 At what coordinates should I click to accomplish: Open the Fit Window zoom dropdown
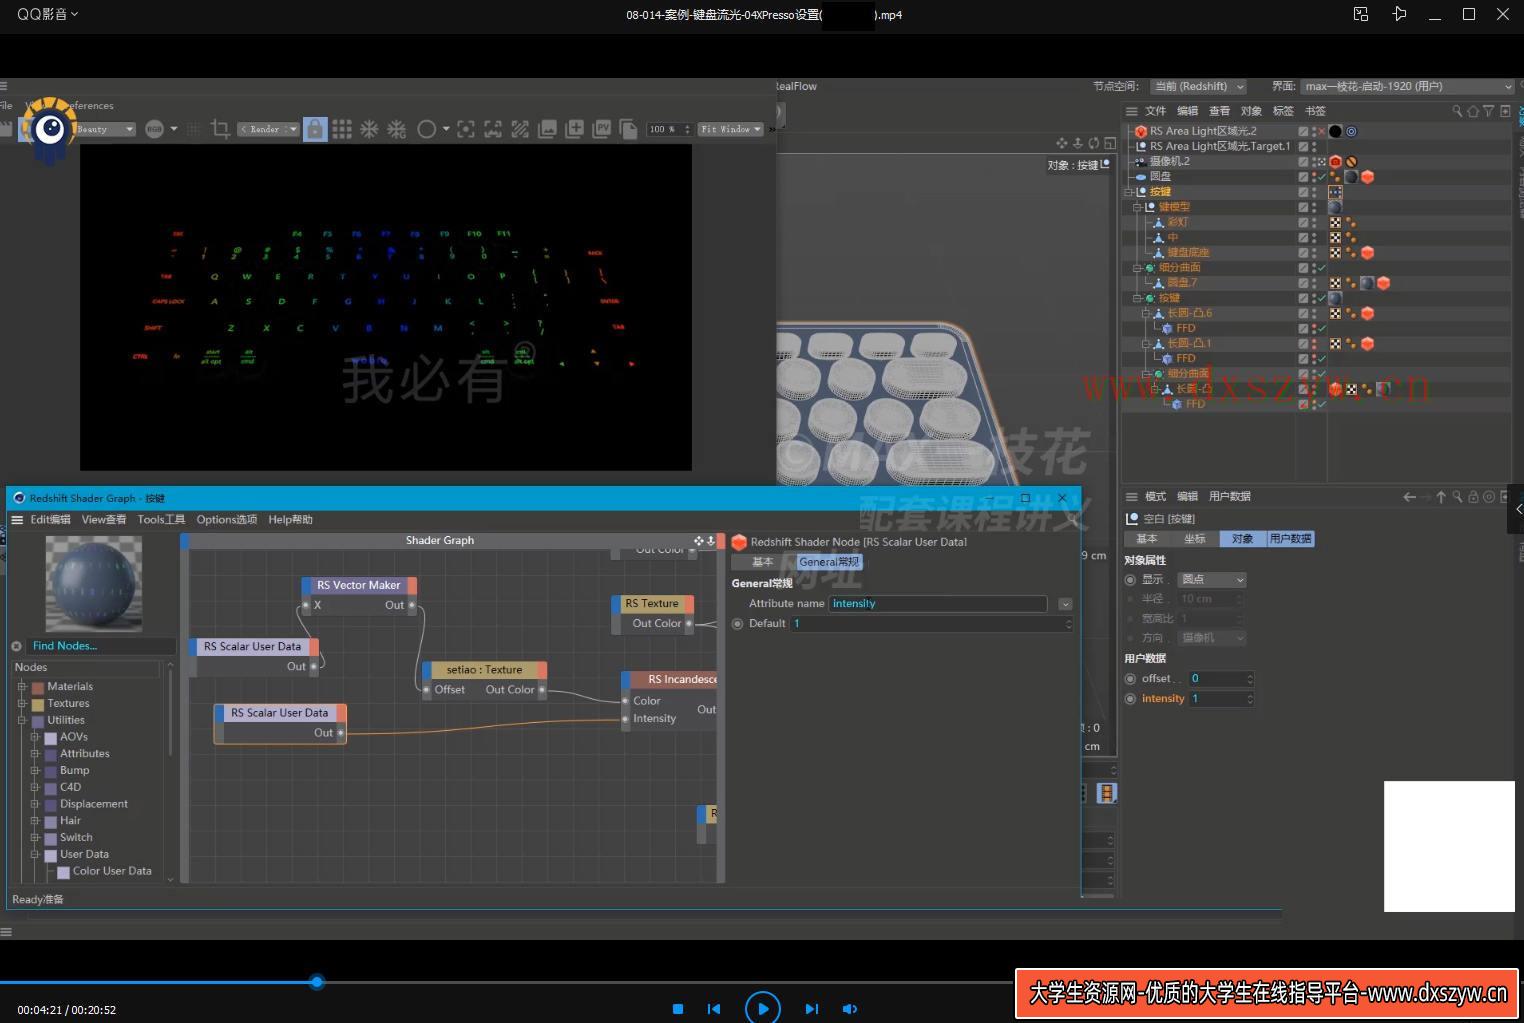click(731, 129)
